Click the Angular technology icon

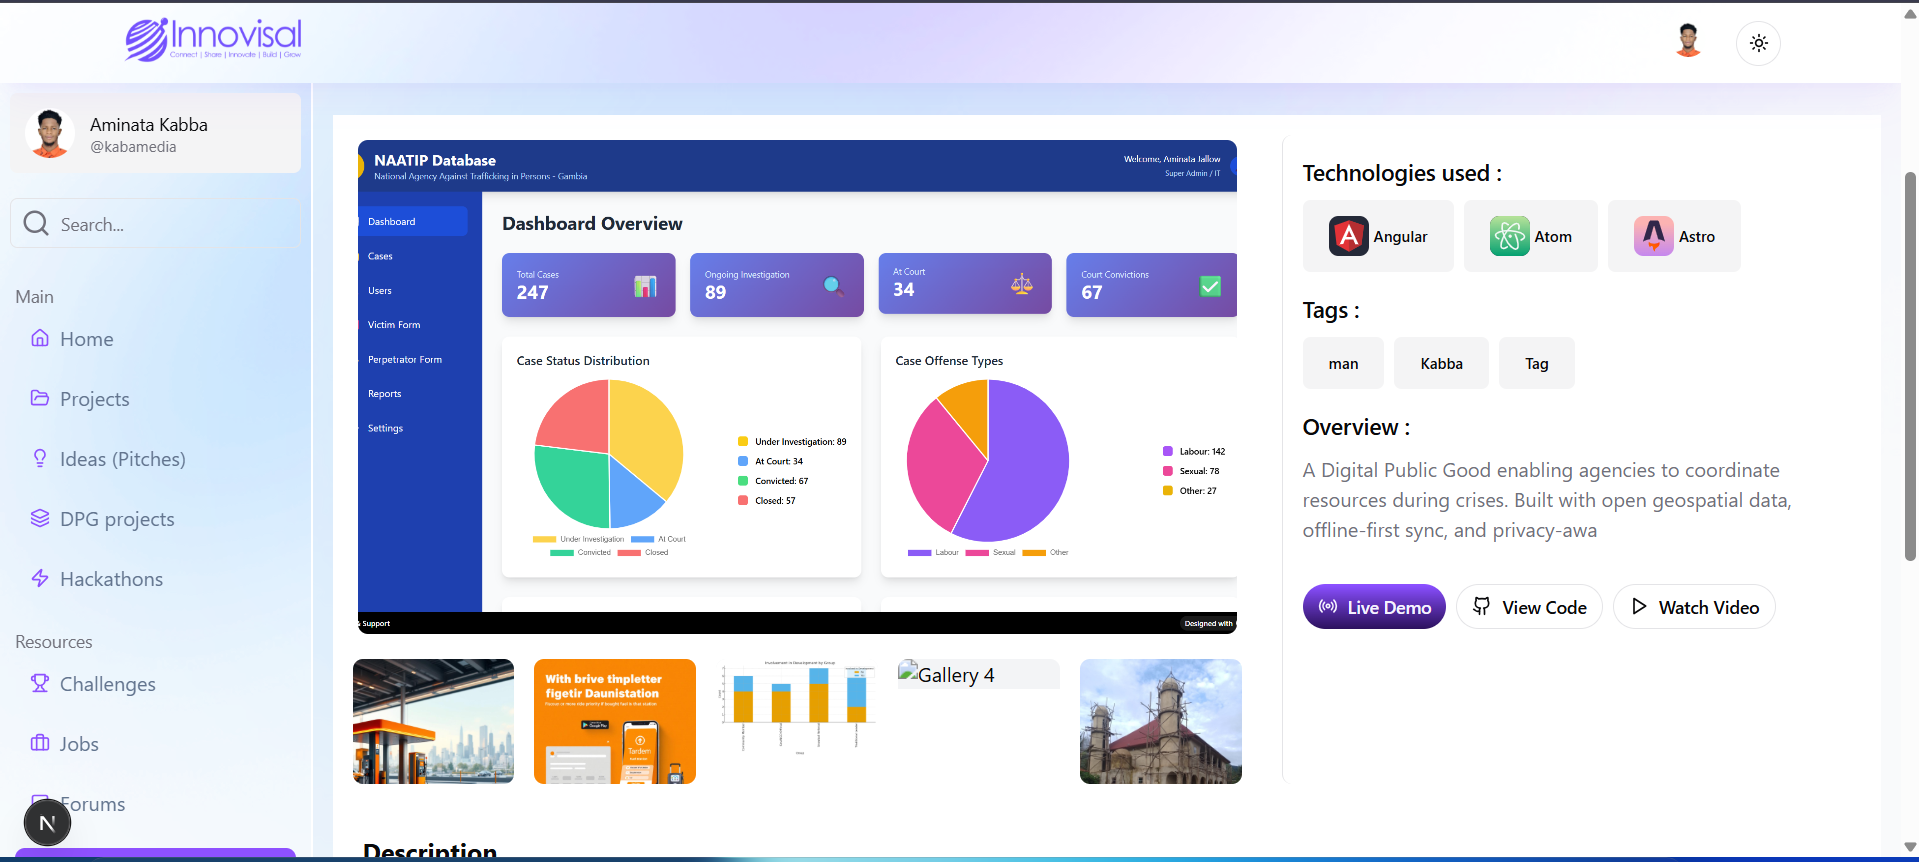tap(1348, 237)
